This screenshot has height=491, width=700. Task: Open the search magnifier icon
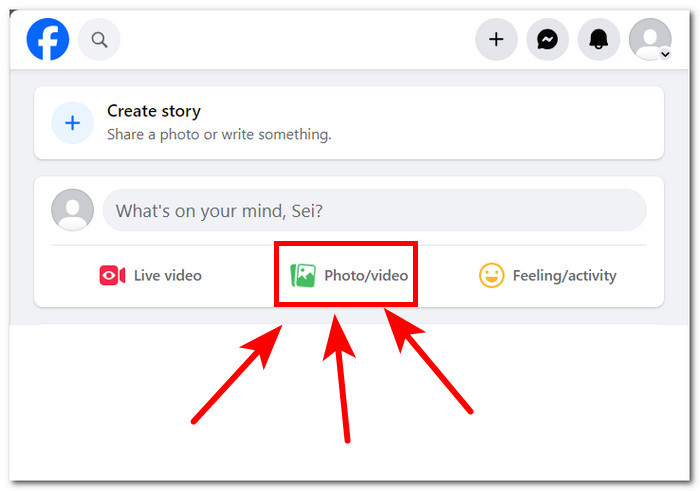click(99, 40)
